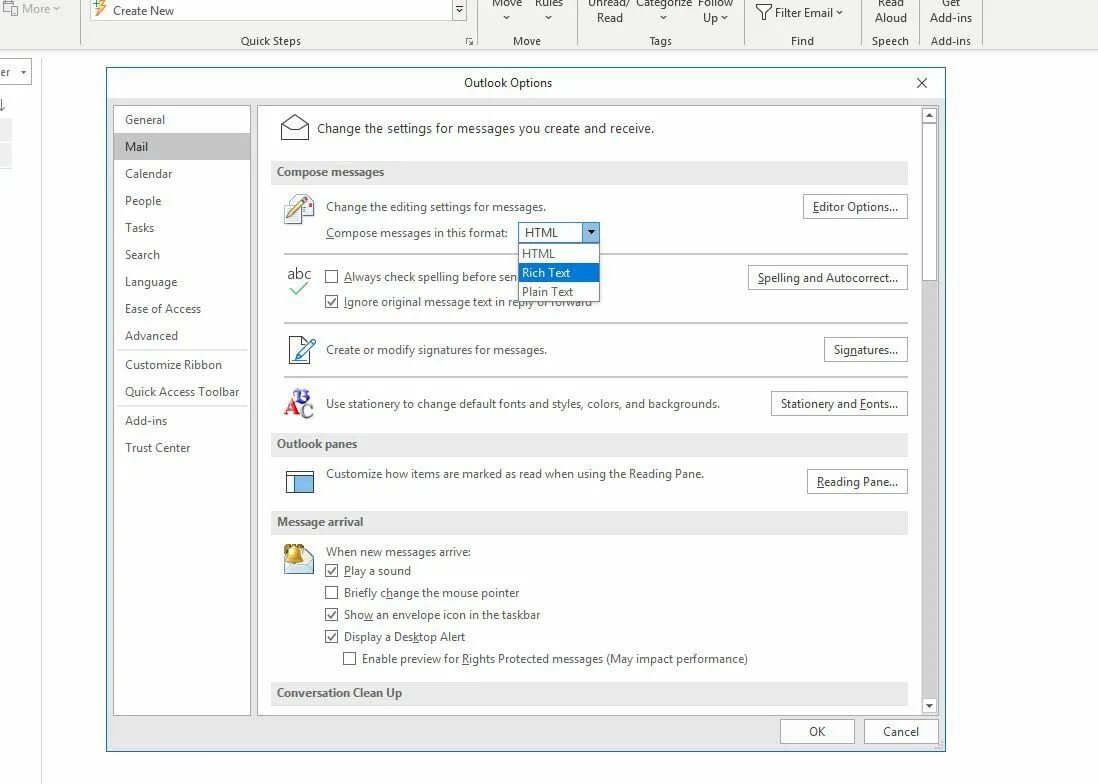Image resolution: width=1098 pixels, height=784 pixels.
Task: Open Reading Pane settings button
Action: [x=857, y=482]
